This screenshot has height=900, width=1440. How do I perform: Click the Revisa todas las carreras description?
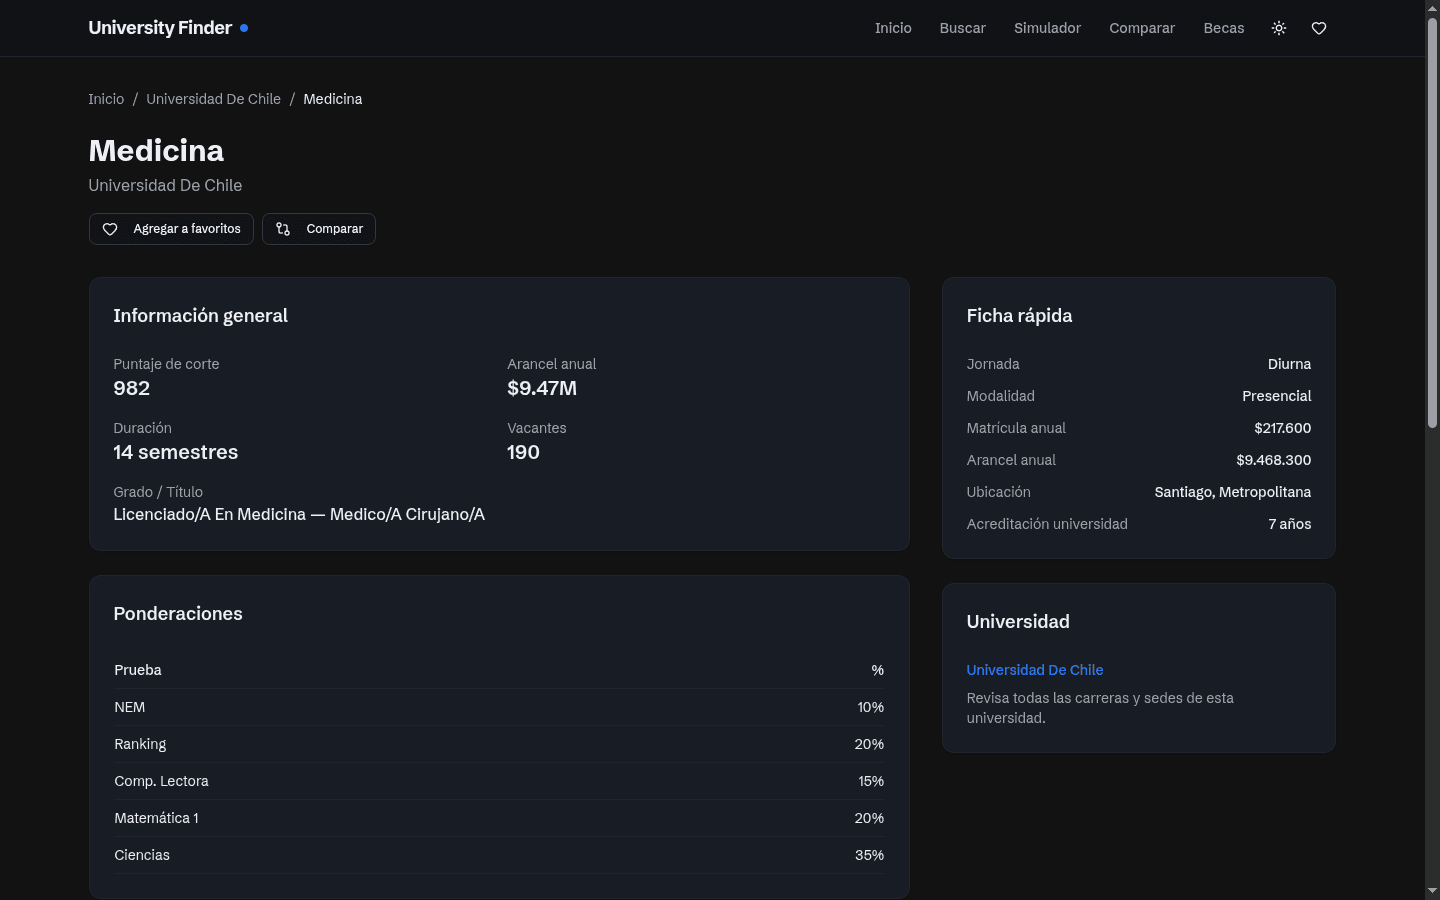click(1100, 708)
